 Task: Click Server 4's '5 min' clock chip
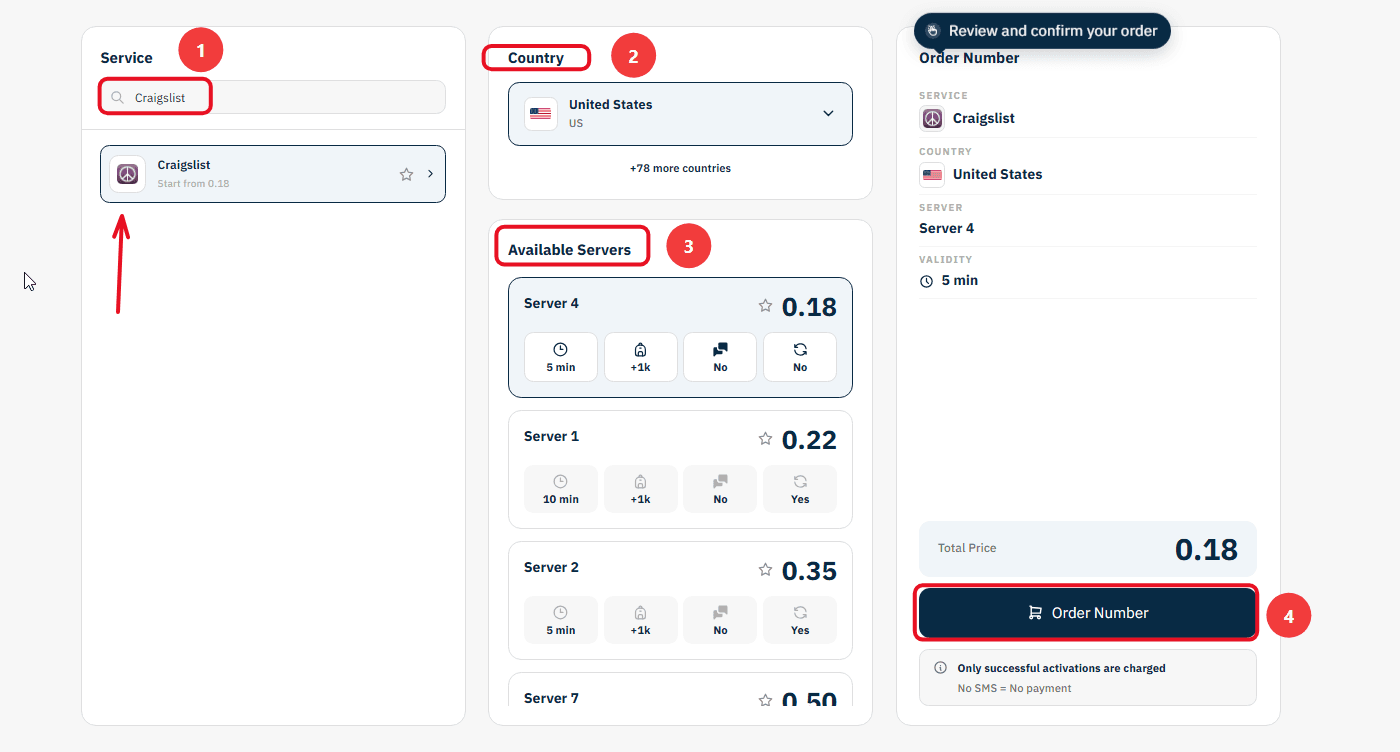pyautogui.click(x=561, y=357)
